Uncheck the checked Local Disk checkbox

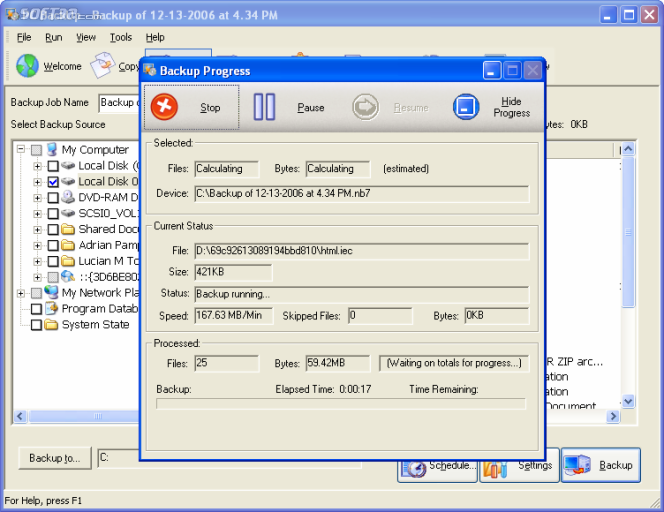pyautogui.click(x=53, y=182)
